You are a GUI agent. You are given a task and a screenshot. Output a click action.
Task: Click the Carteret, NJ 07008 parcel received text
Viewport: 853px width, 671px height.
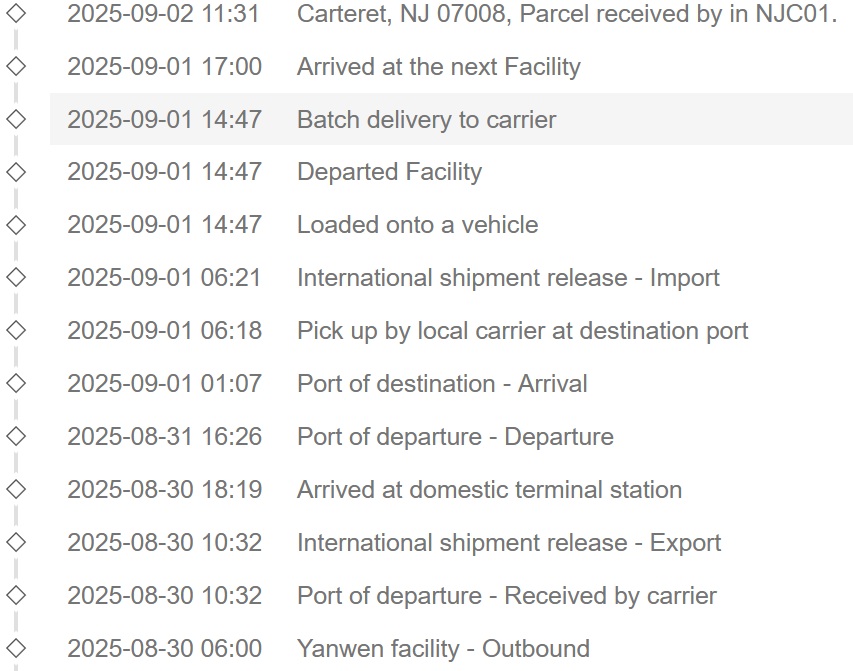coord(566,14)
